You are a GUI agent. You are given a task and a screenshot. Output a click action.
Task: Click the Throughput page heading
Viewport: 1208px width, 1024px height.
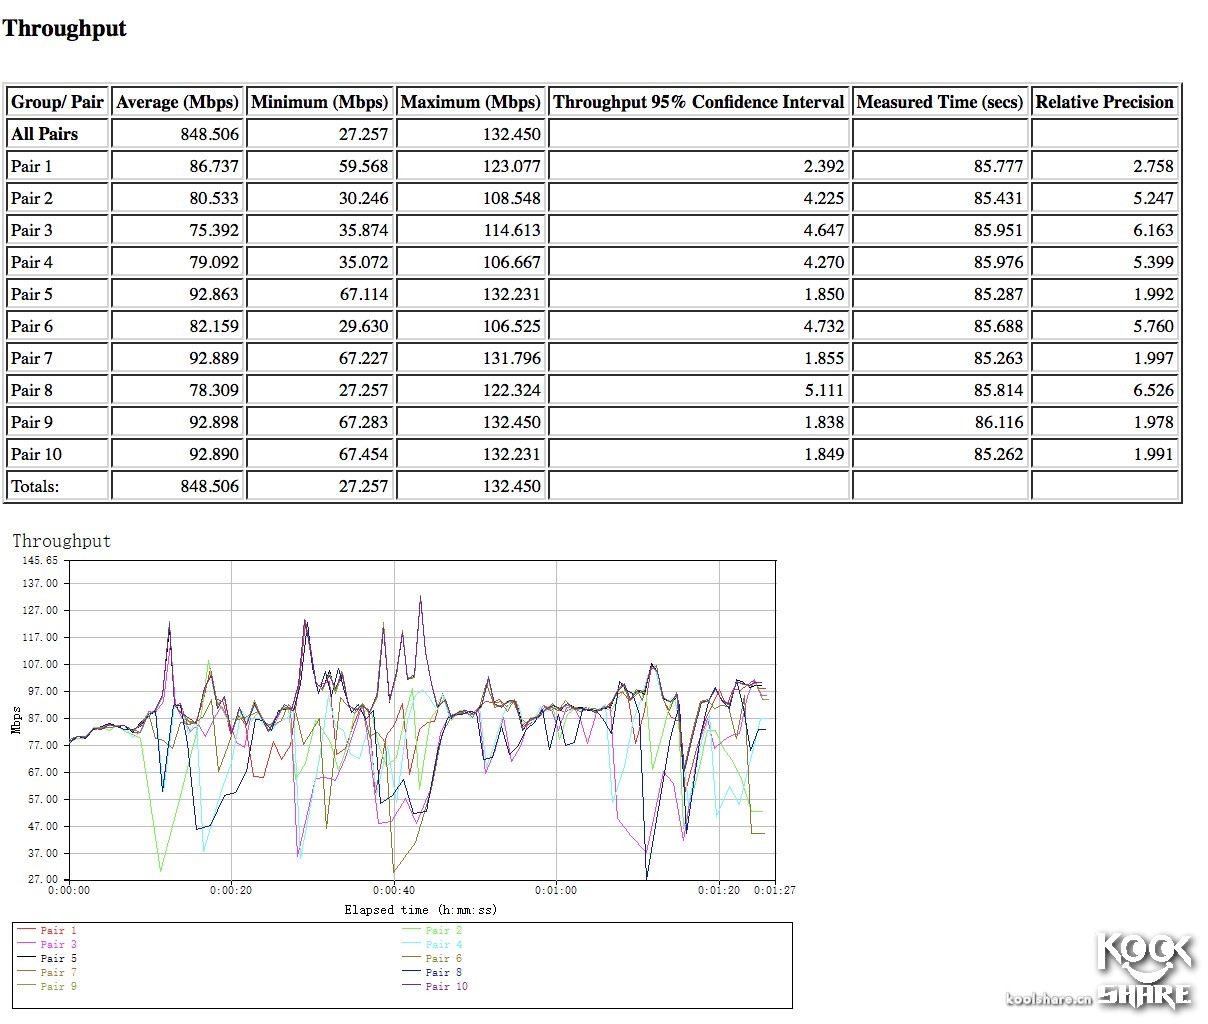64,28
